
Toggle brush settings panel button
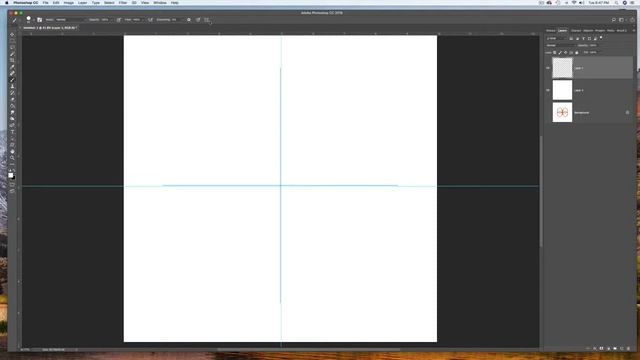coord(40,20)
